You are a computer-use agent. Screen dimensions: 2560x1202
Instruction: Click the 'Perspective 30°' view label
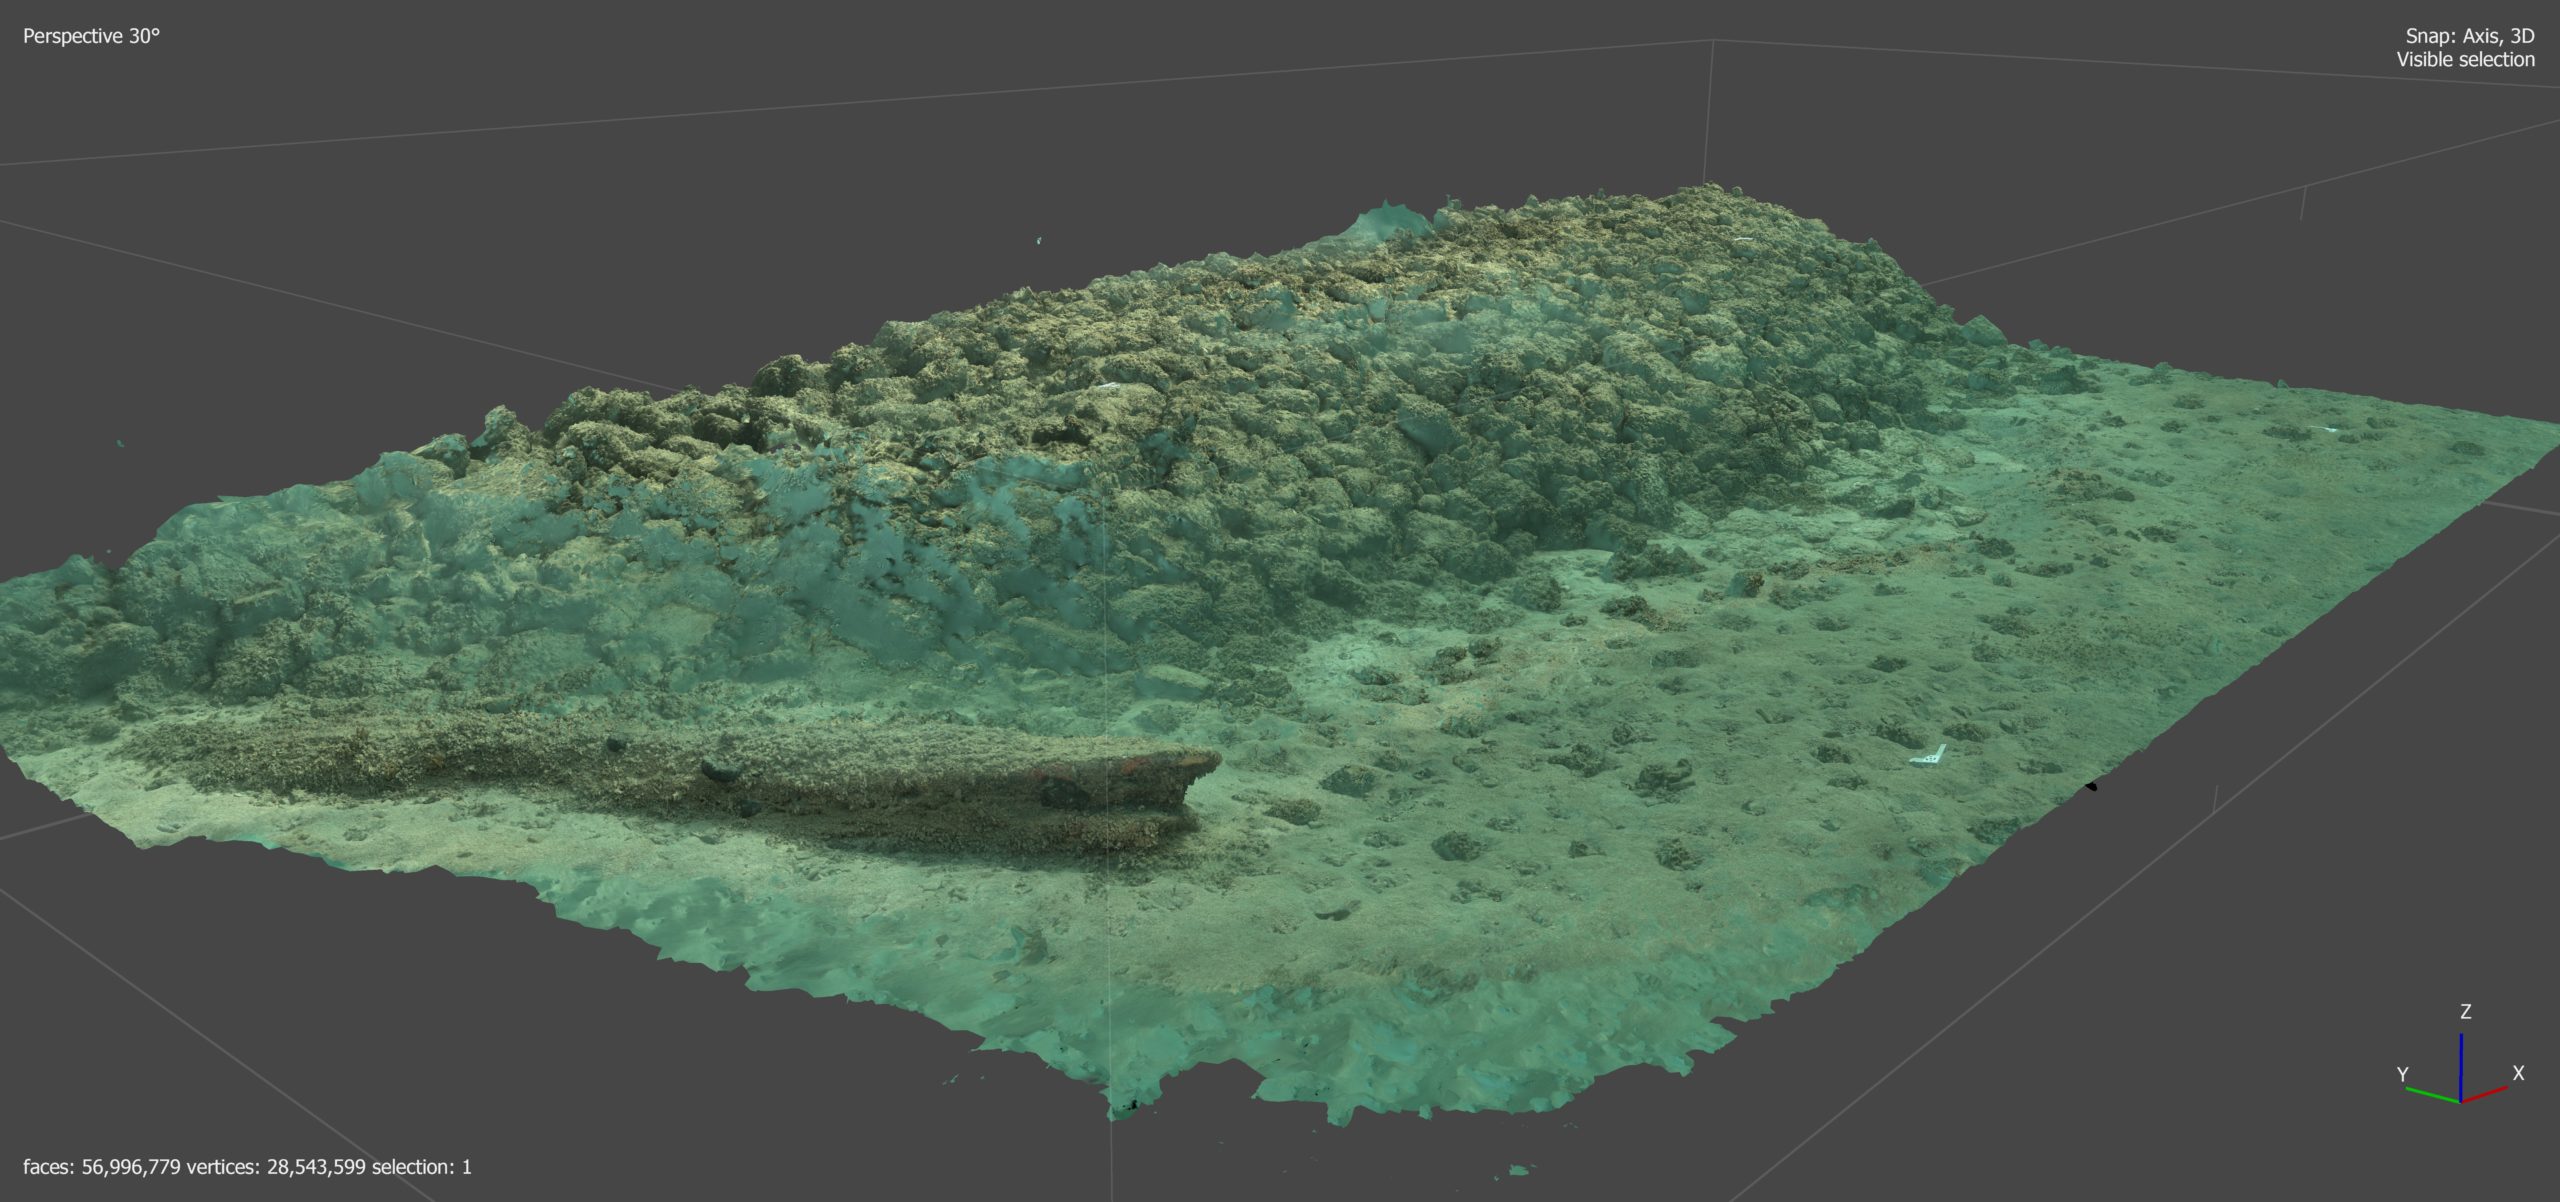tap(91, 36)
